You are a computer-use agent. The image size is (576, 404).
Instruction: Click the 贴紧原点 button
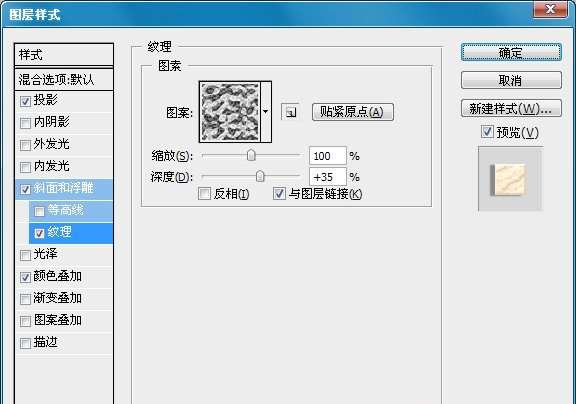tap(353, 112)
